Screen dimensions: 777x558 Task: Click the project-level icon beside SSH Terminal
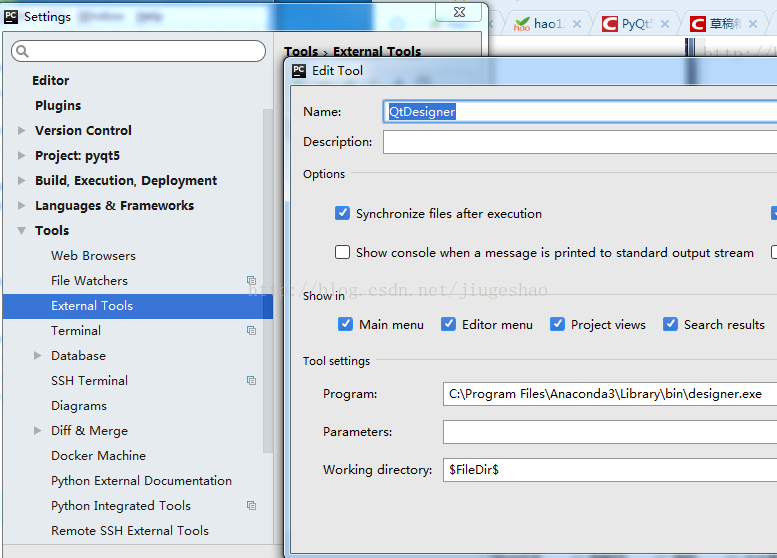(x=251, y=381)
